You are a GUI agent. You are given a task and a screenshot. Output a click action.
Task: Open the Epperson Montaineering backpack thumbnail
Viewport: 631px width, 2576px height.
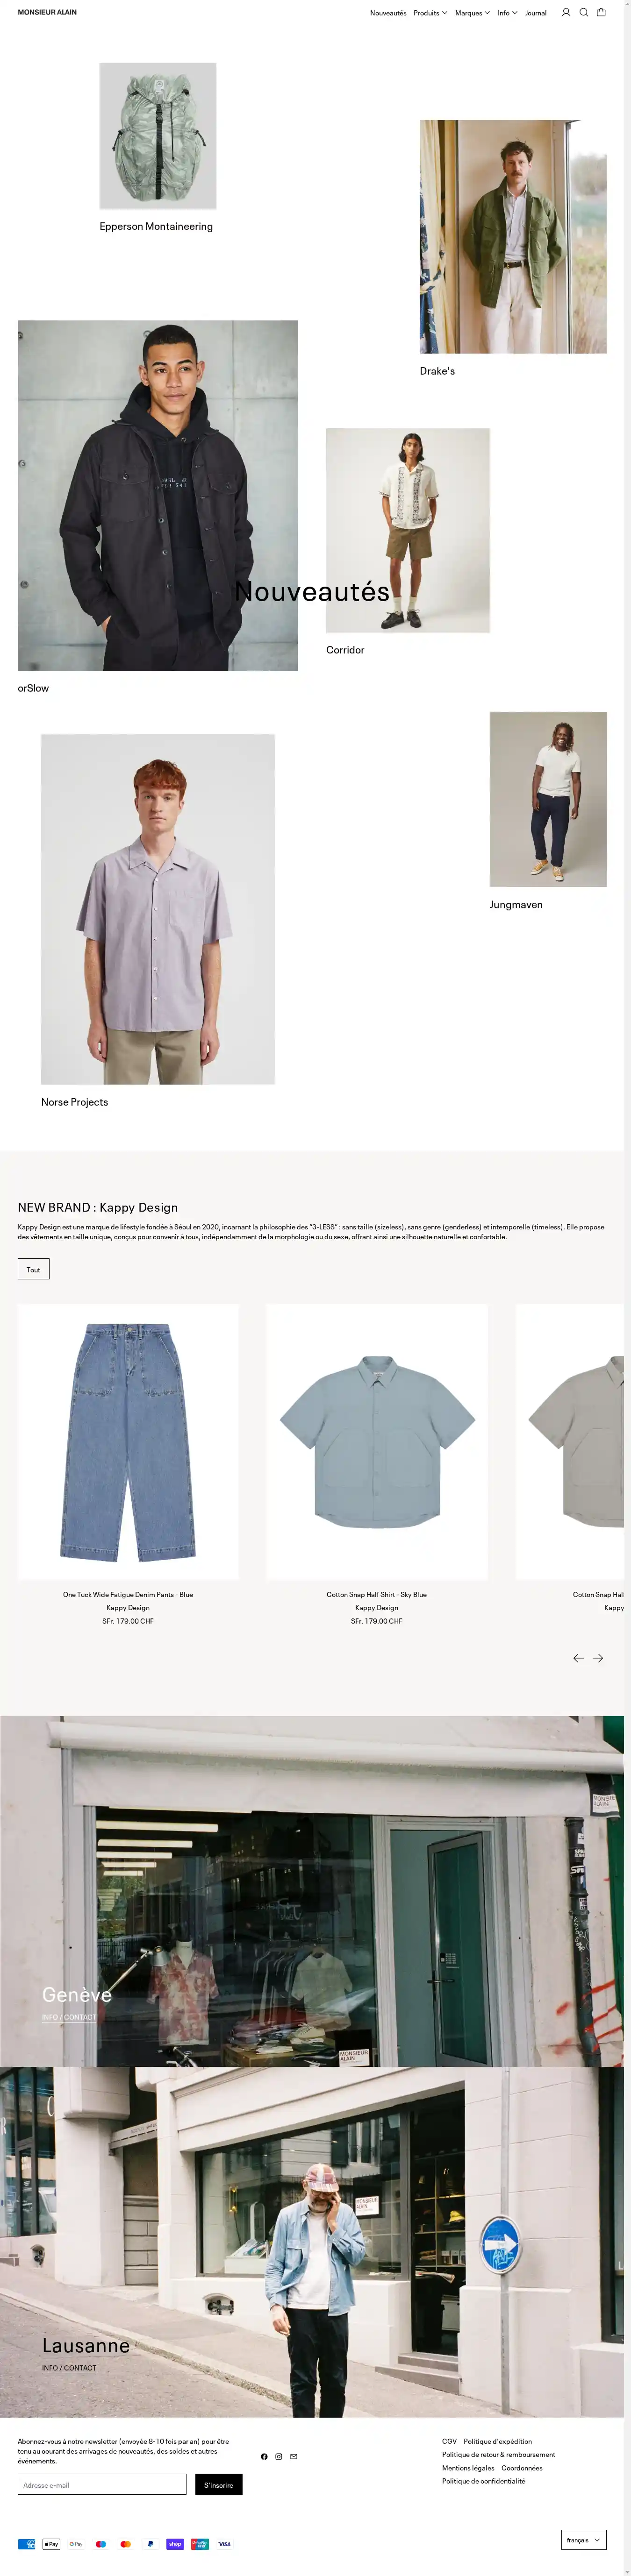[x=158, y=136]
